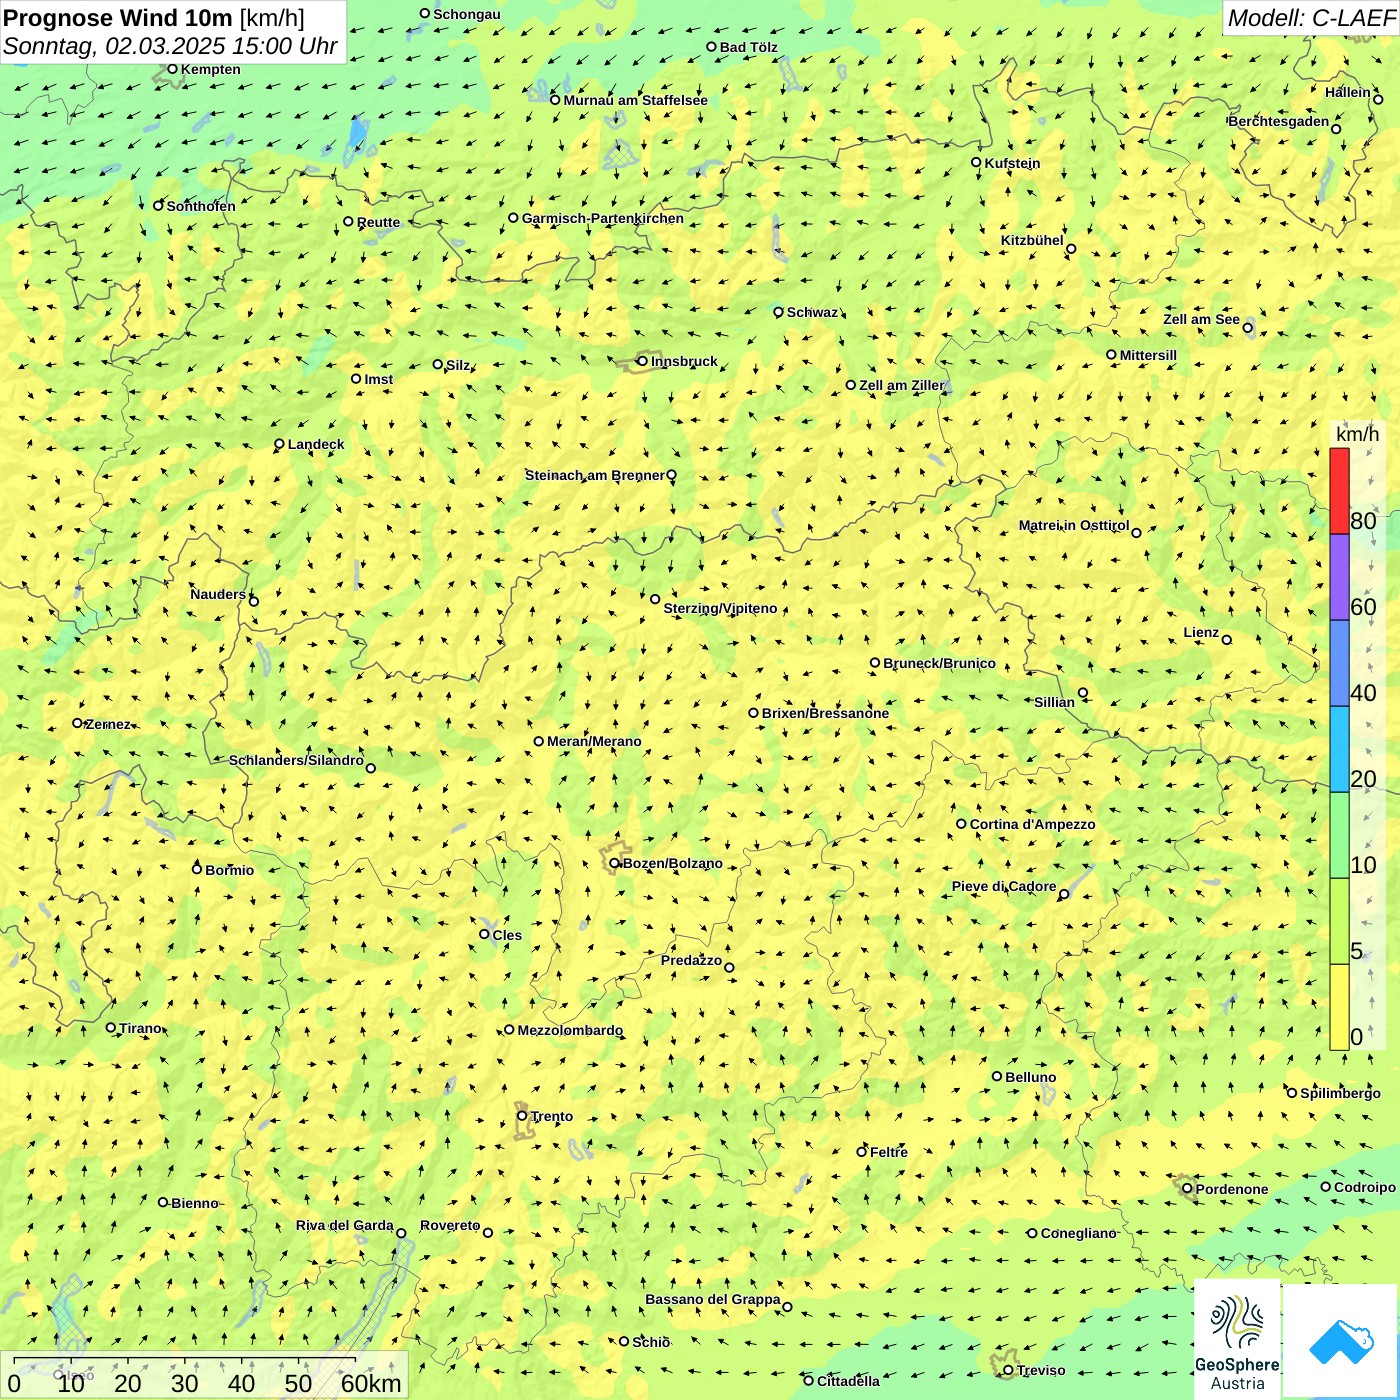Click the Garmisch-Partenkirchen marker

coord(513,218)
